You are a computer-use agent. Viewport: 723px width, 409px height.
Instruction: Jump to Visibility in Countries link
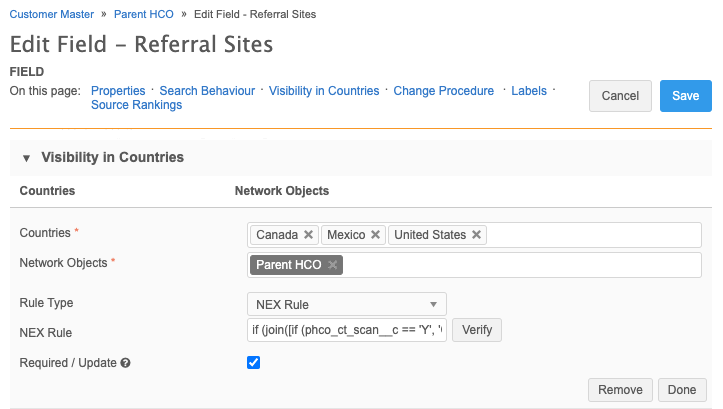[x=324, y=91]
